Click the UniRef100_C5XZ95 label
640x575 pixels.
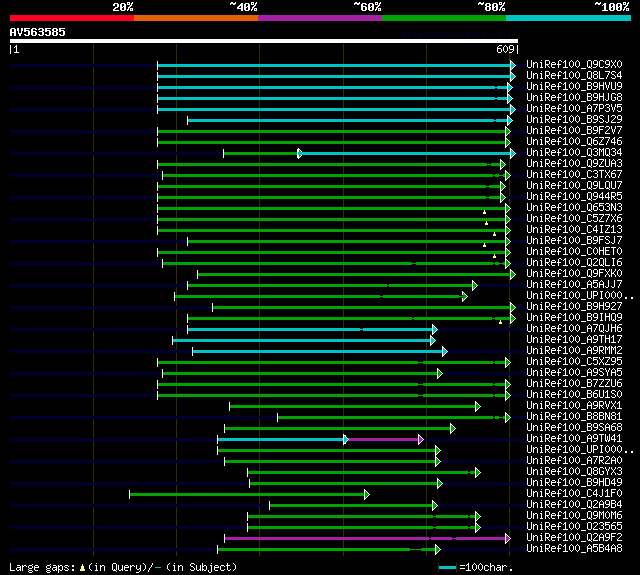574,362
